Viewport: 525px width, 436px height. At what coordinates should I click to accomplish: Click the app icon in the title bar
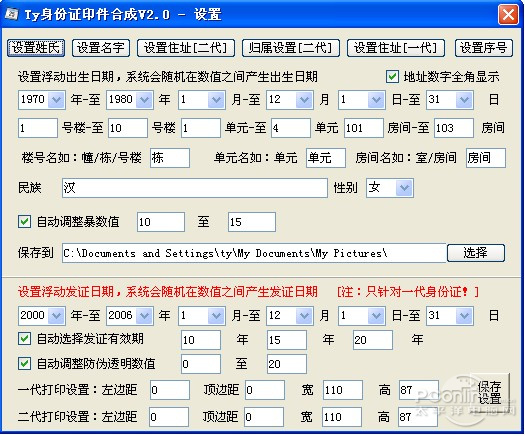coord(12,14)
